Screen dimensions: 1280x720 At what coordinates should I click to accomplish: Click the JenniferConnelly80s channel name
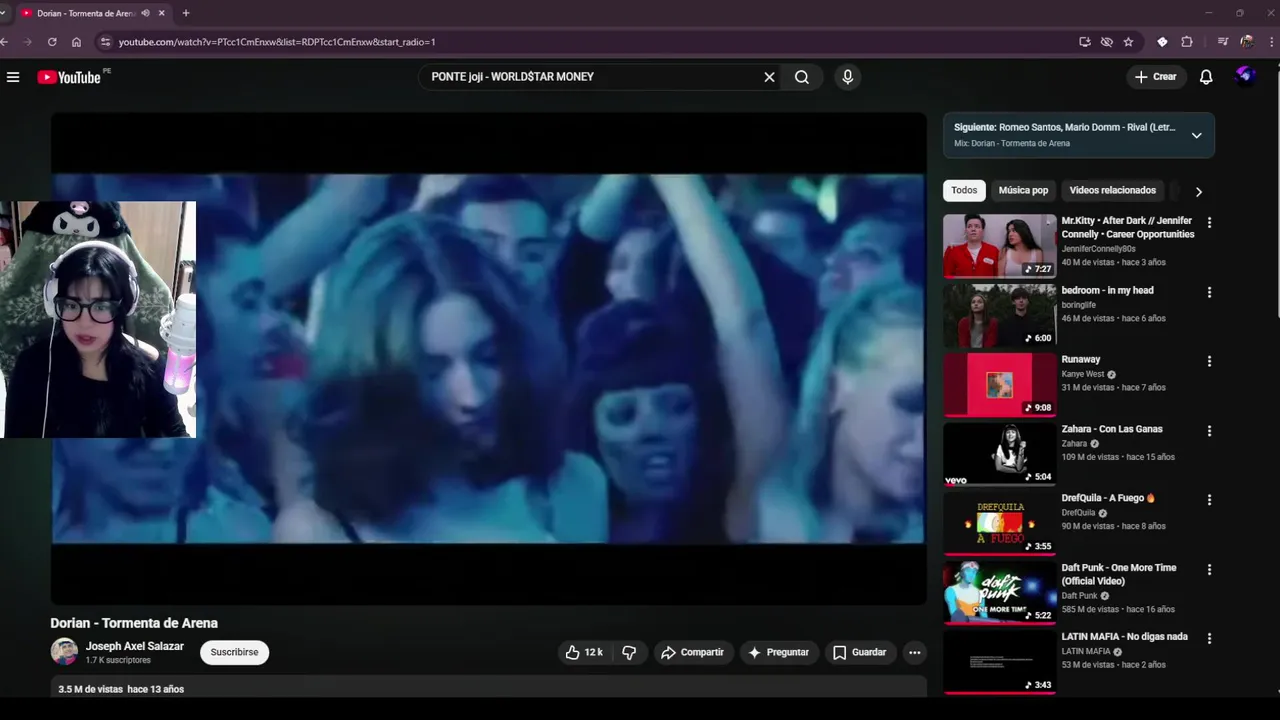click(1098, 248)
